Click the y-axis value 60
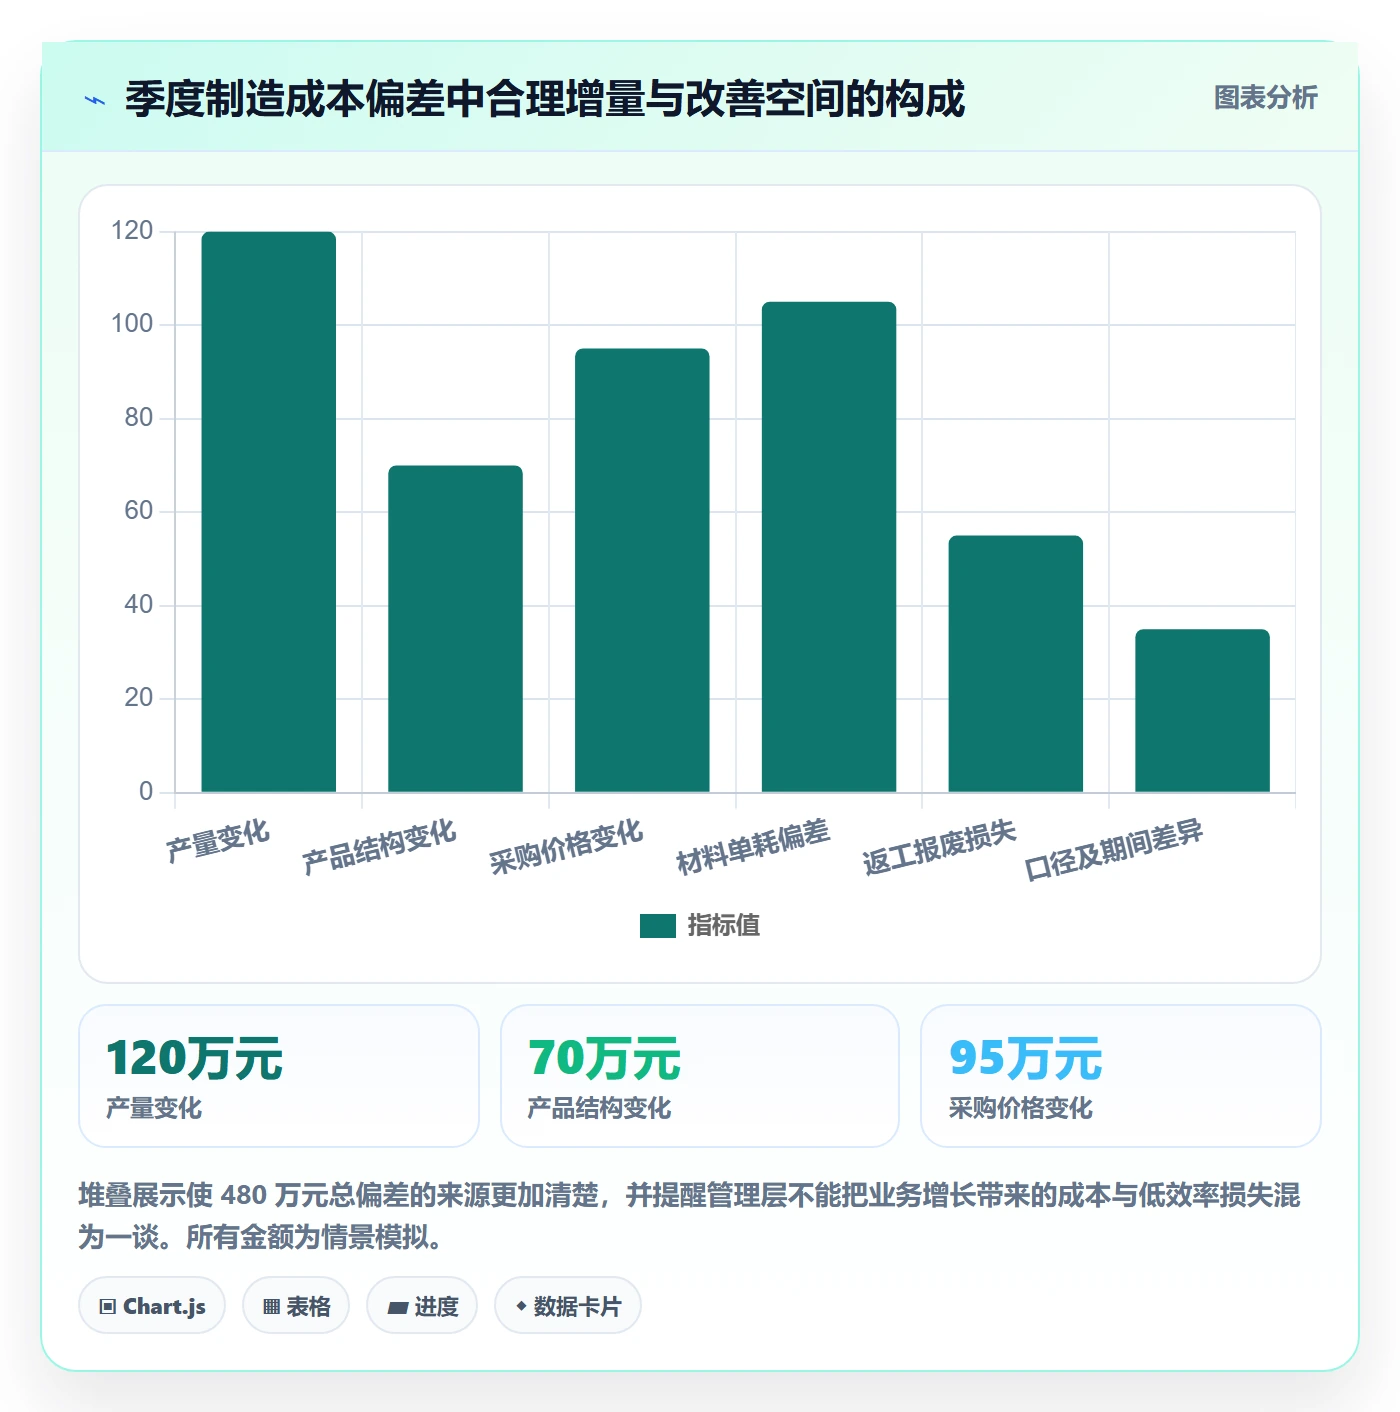 pyautogui.click(x=139, y=511)
